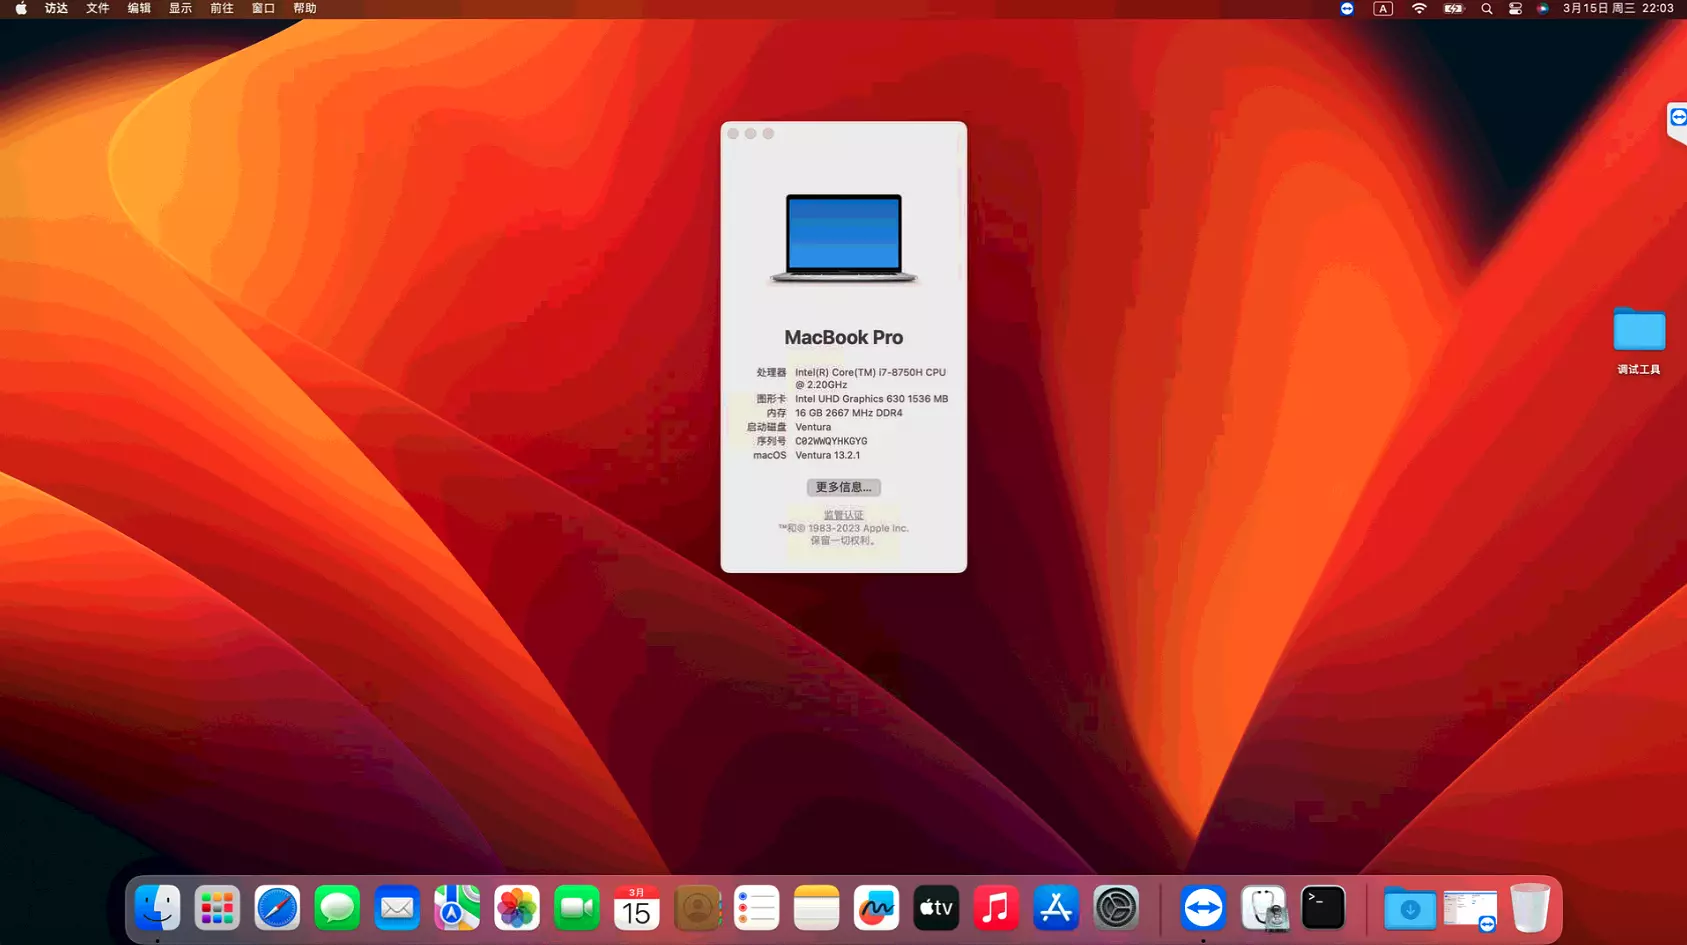Screen dimensions: 1687x945
Task: Click the 更多信息... button
Action: pos(843,487)
